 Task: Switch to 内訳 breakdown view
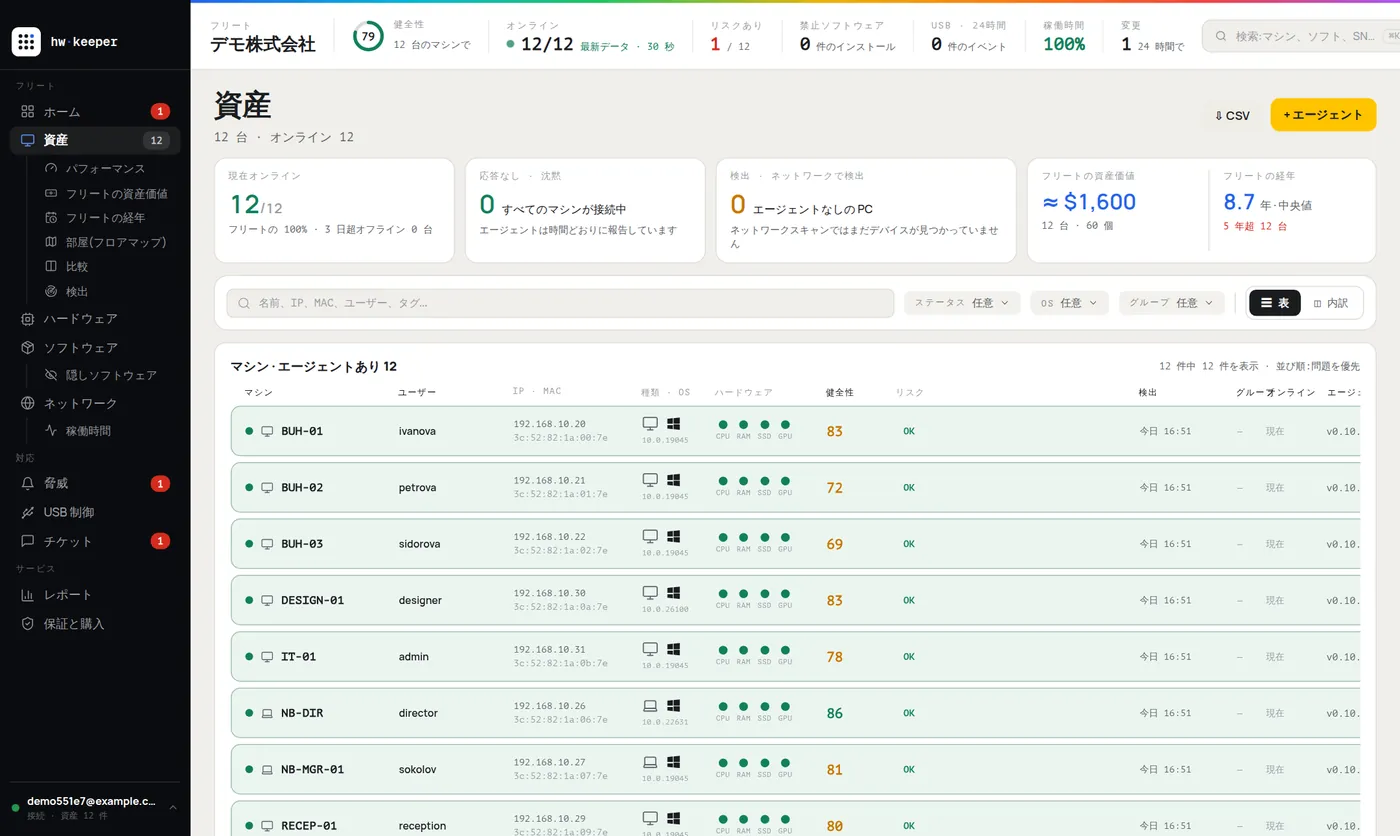(1331, 303)
